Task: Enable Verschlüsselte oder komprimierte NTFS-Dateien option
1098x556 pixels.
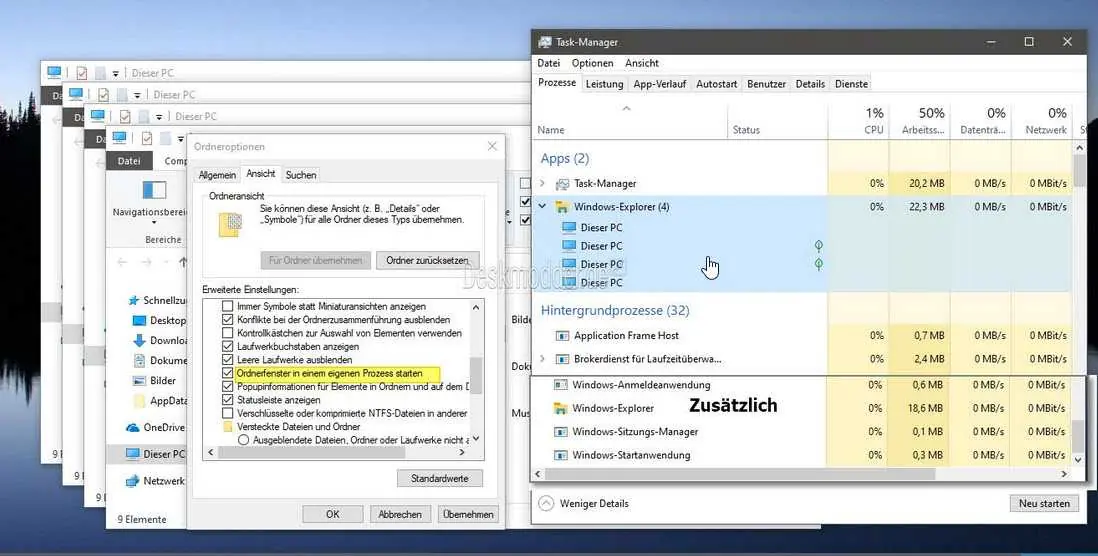Action: click(x=227, y=413)
